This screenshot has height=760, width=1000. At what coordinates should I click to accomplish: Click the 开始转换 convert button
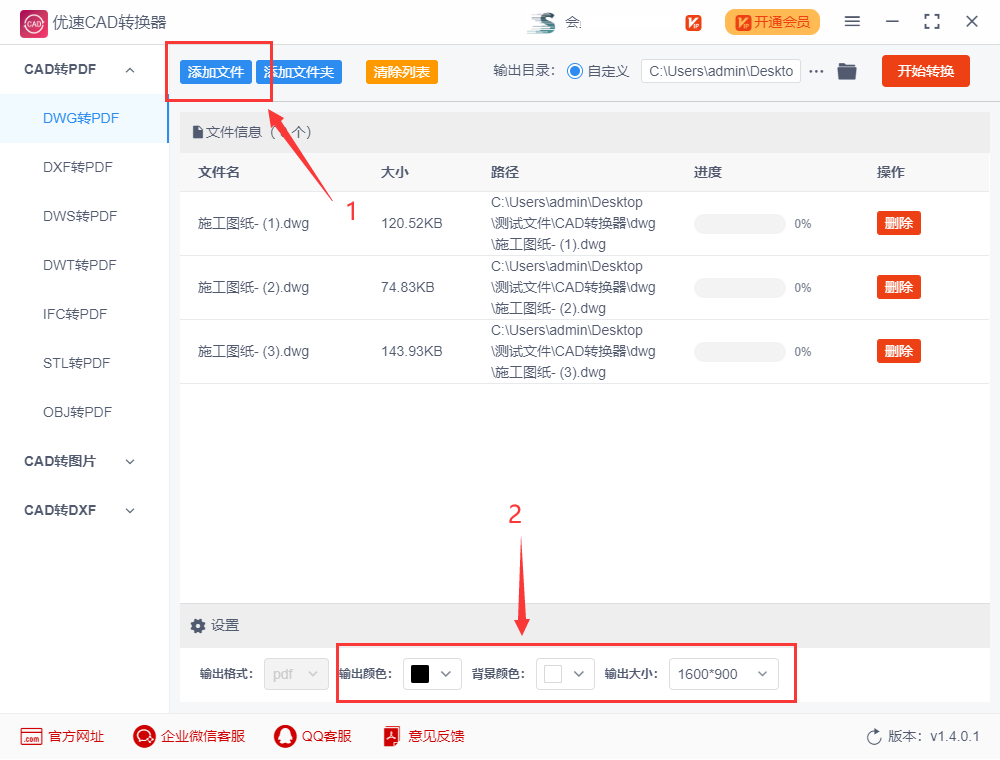click(x=925, y=71)
